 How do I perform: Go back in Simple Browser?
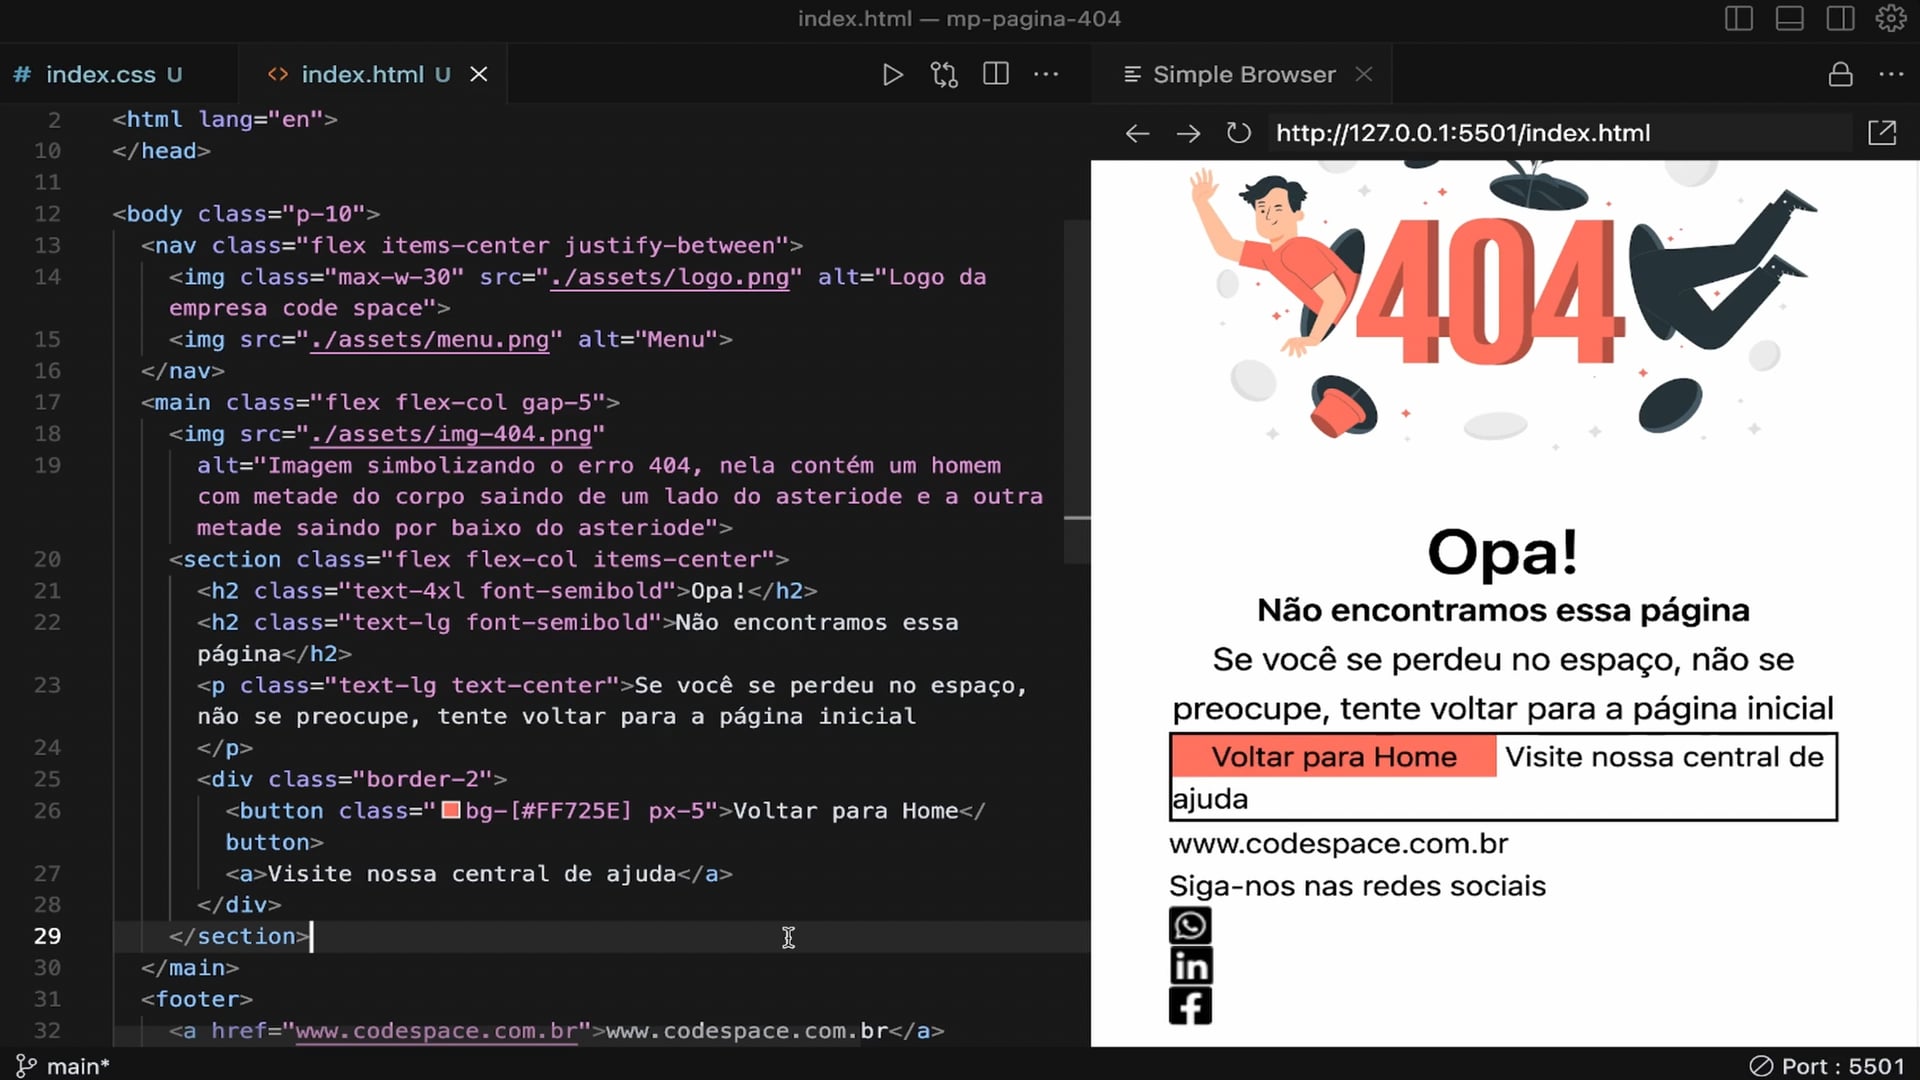[1137, 133]
